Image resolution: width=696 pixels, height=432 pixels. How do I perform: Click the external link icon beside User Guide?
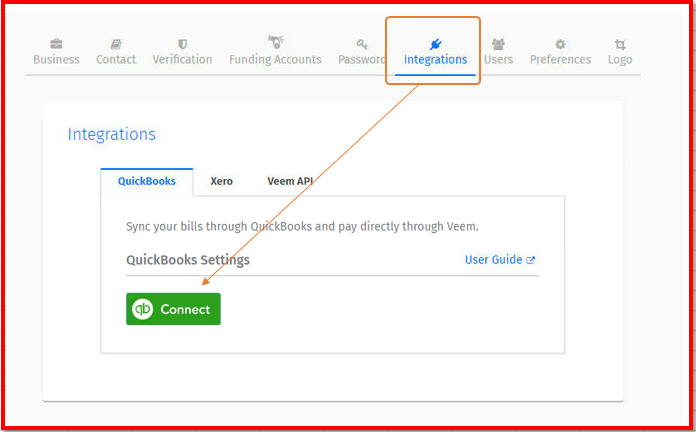[x=531, y=260]
